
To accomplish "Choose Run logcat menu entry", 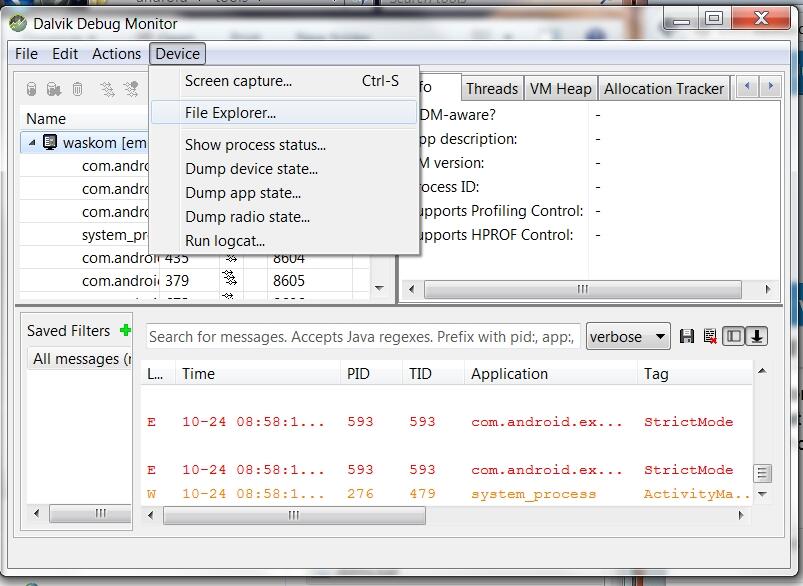I will 225,241.
